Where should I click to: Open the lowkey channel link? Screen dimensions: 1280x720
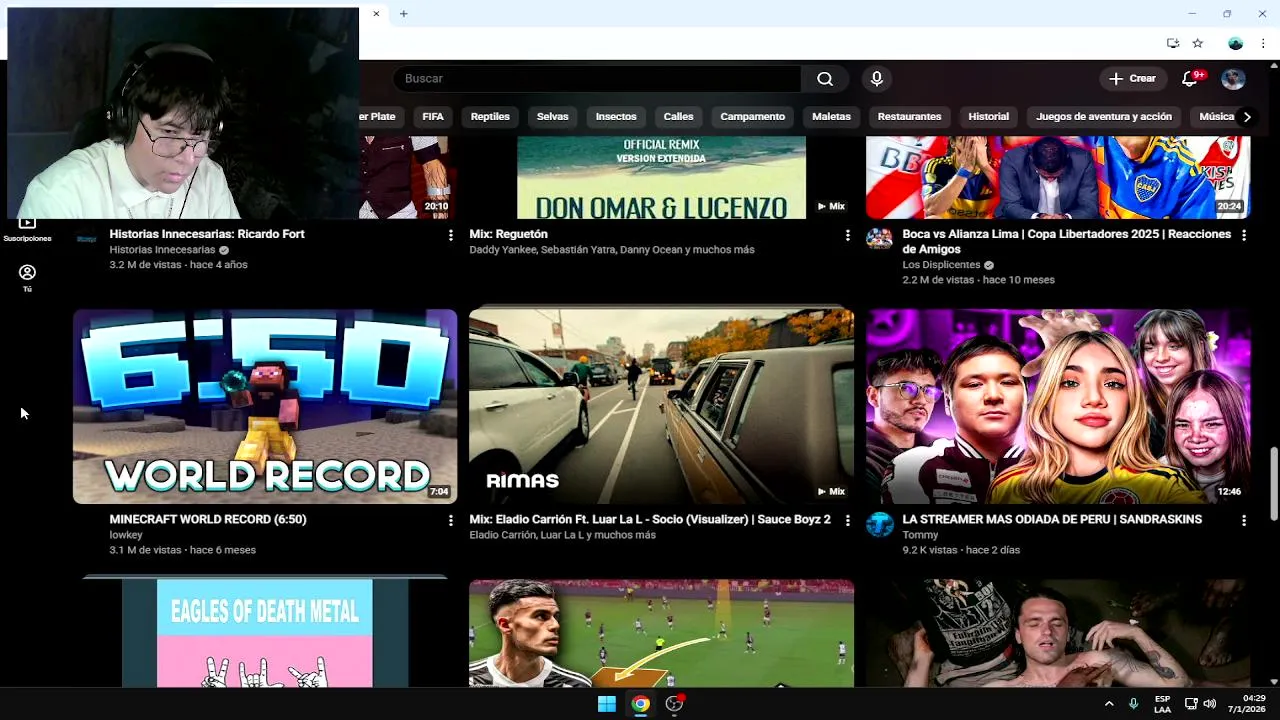tap(126, 535)
